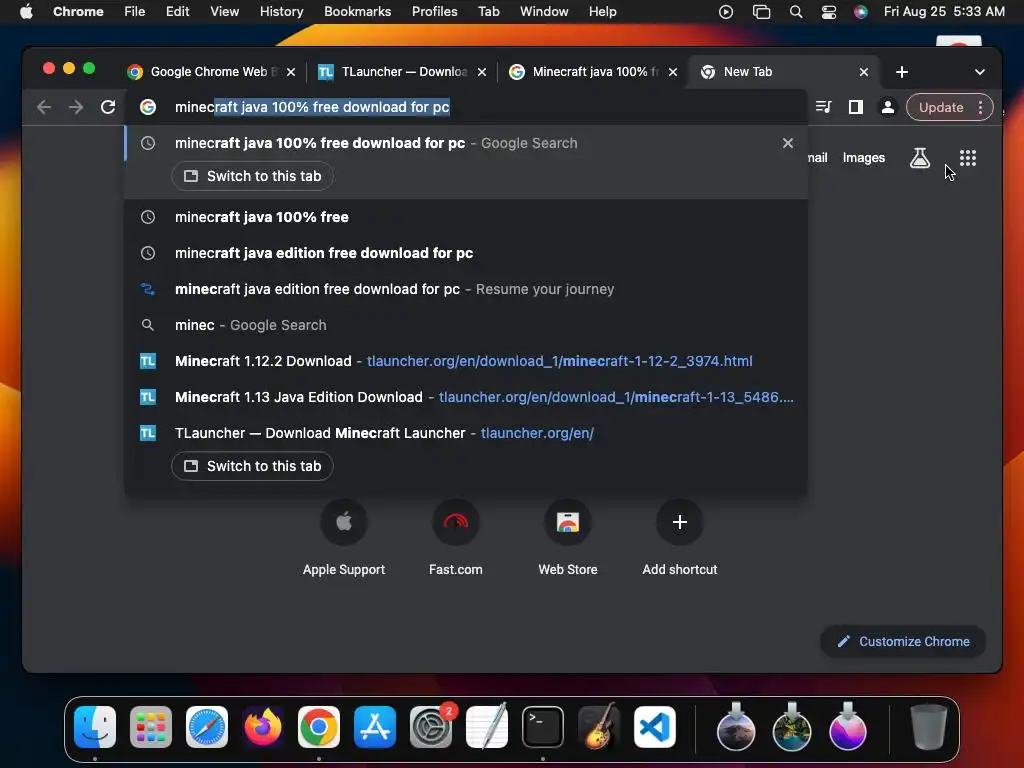The height and width of the screenshot is (768, 1024).
Task: Open Minecraft 1.12.2 Download suggestion
Action: [x=466, y=360]
